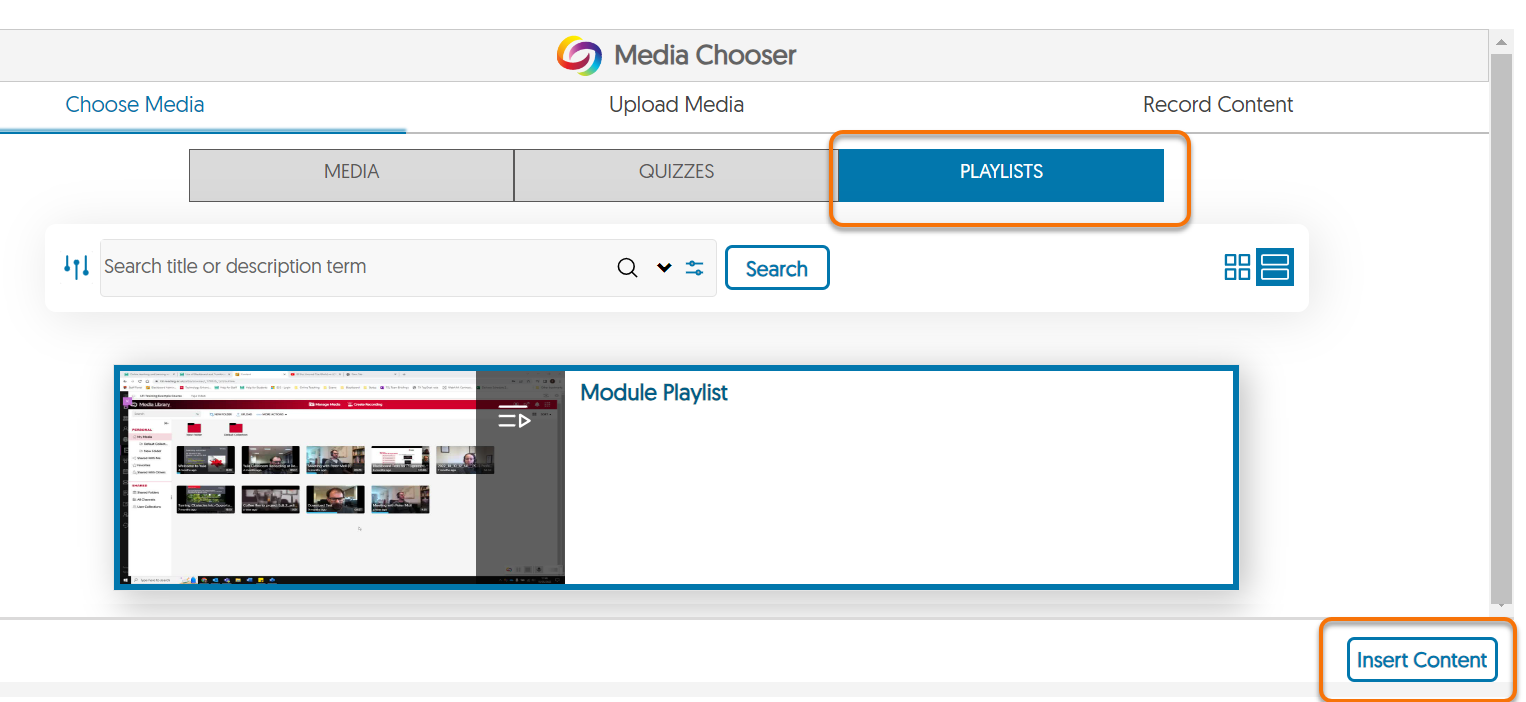This screenshot has height=702, width=1526.
Task: Click the Search button
Action: [x=777, y=267]
